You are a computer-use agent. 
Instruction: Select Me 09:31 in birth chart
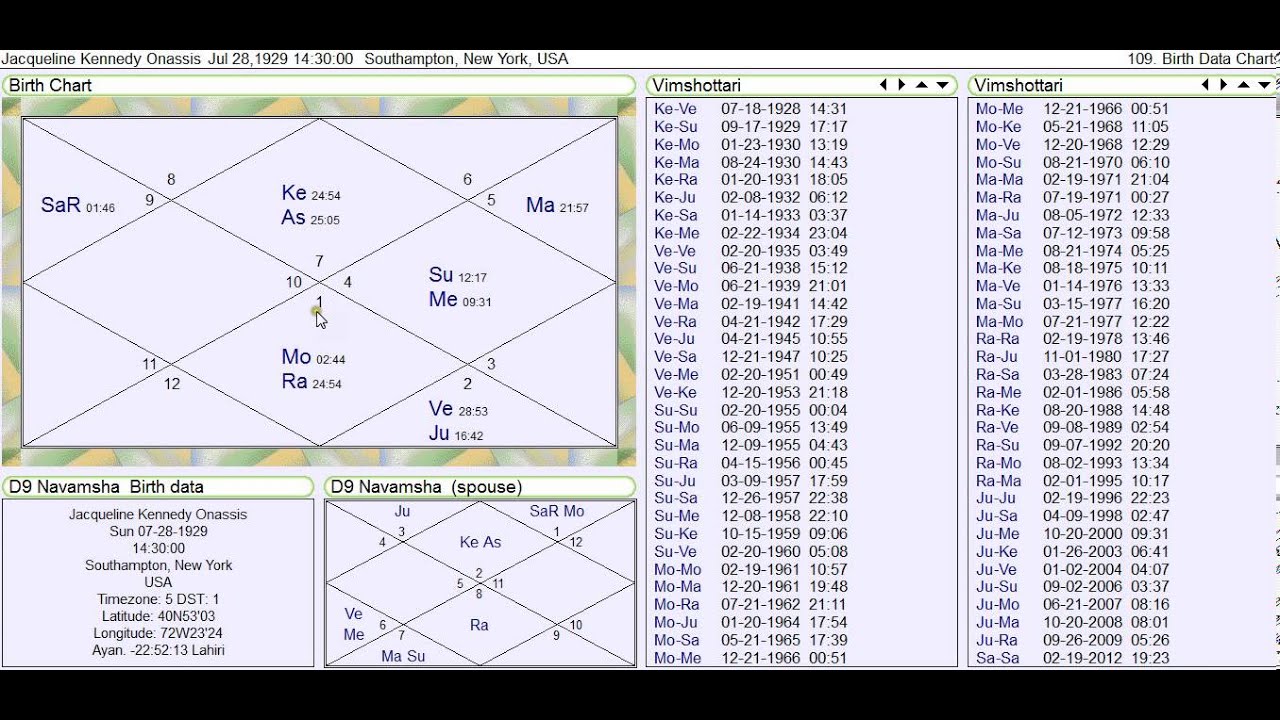(x=460, y=299)
